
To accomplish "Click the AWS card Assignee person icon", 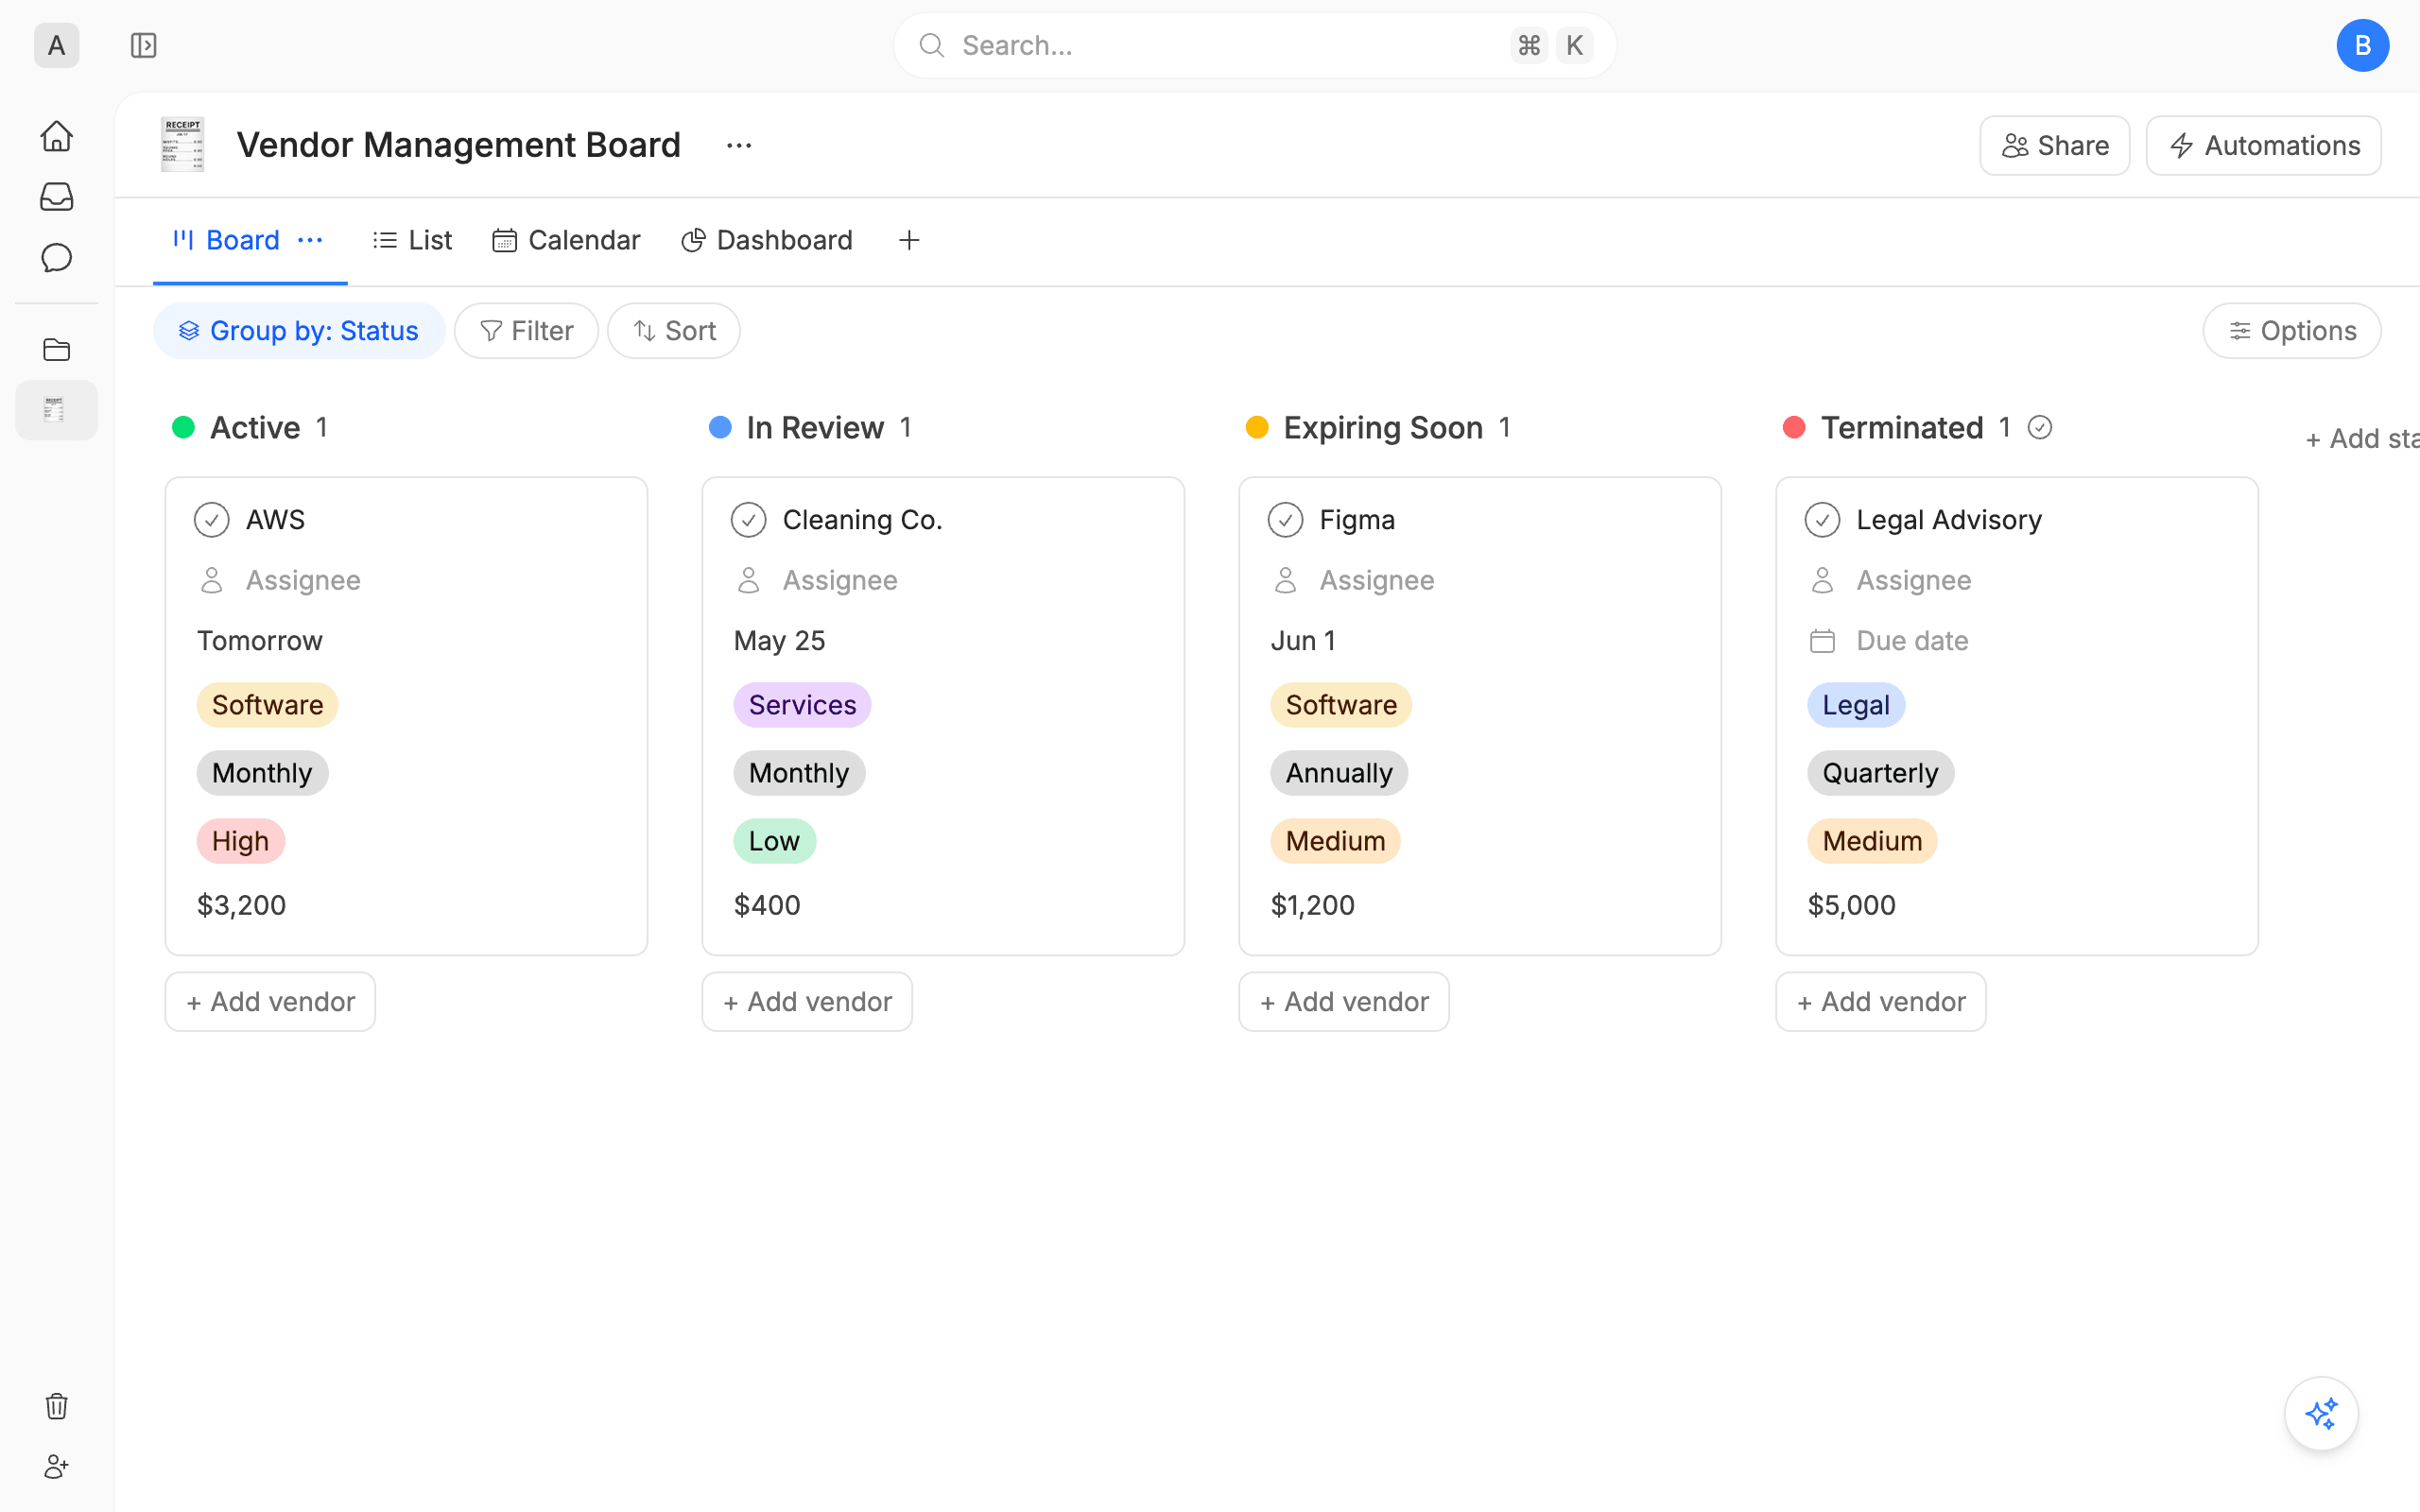I will click(212, 580).
